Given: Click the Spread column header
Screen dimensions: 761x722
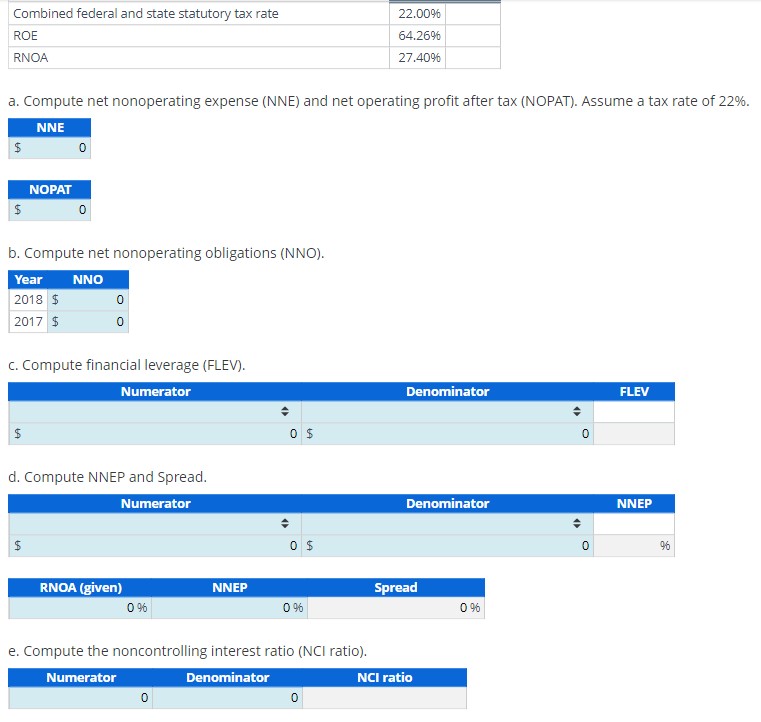Looking at the screenshot, I should coord(396,588).
